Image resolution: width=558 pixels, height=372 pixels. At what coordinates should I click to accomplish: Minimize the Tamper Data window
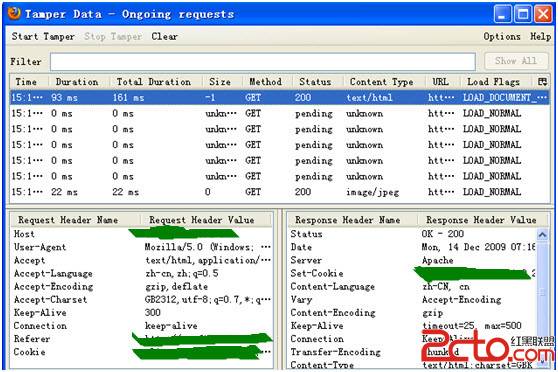[x=503, y=14]
